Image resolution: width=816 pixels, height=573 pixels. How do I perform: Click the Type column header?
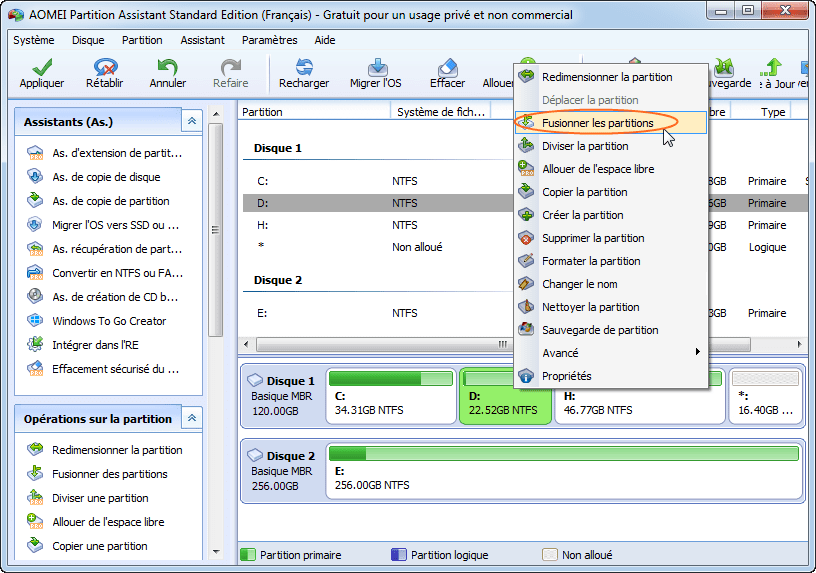pyautogui.click(x=761, y=112)
